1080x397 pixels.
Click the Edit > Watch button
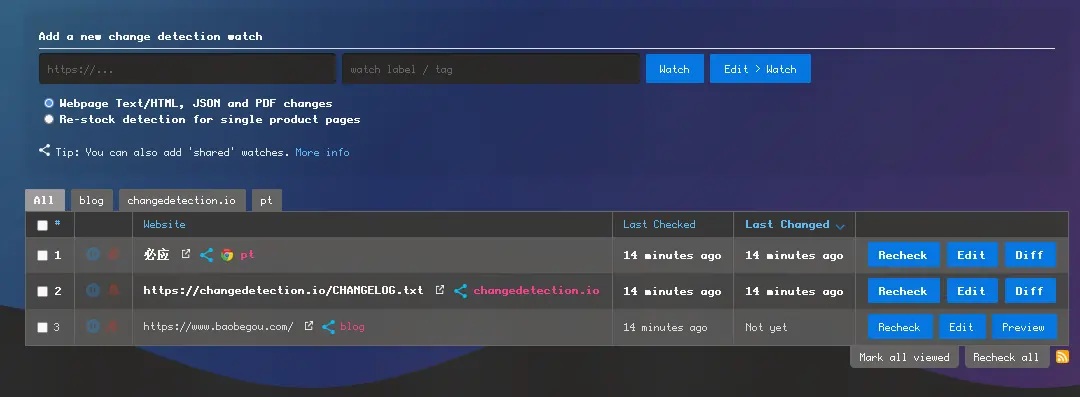click(x=760, y=69)
